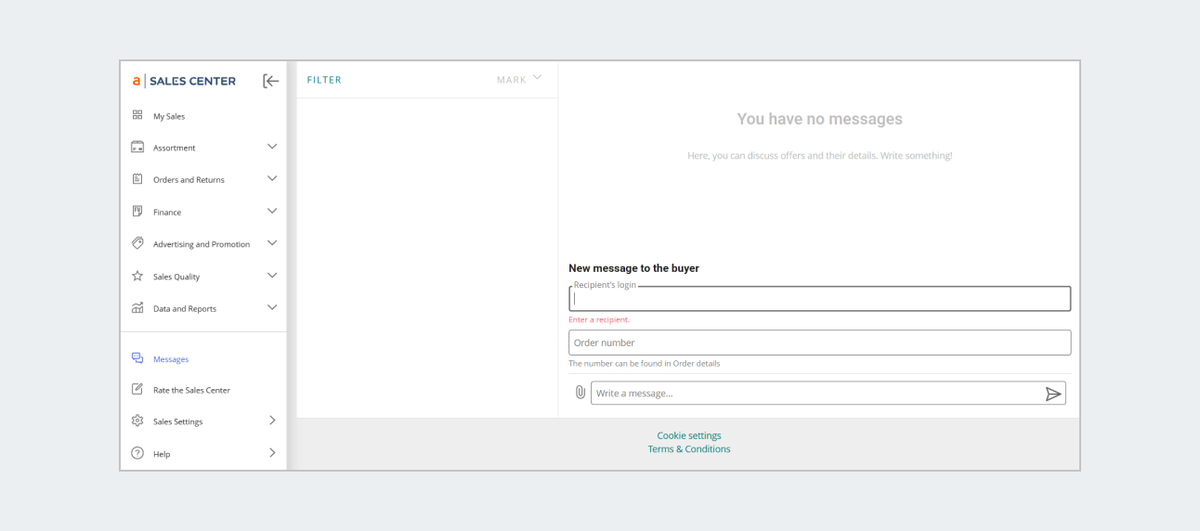Click the 'New message to the buyer' heading
The width and height of the screenshot is (1200, 531).
coord(634,268)
